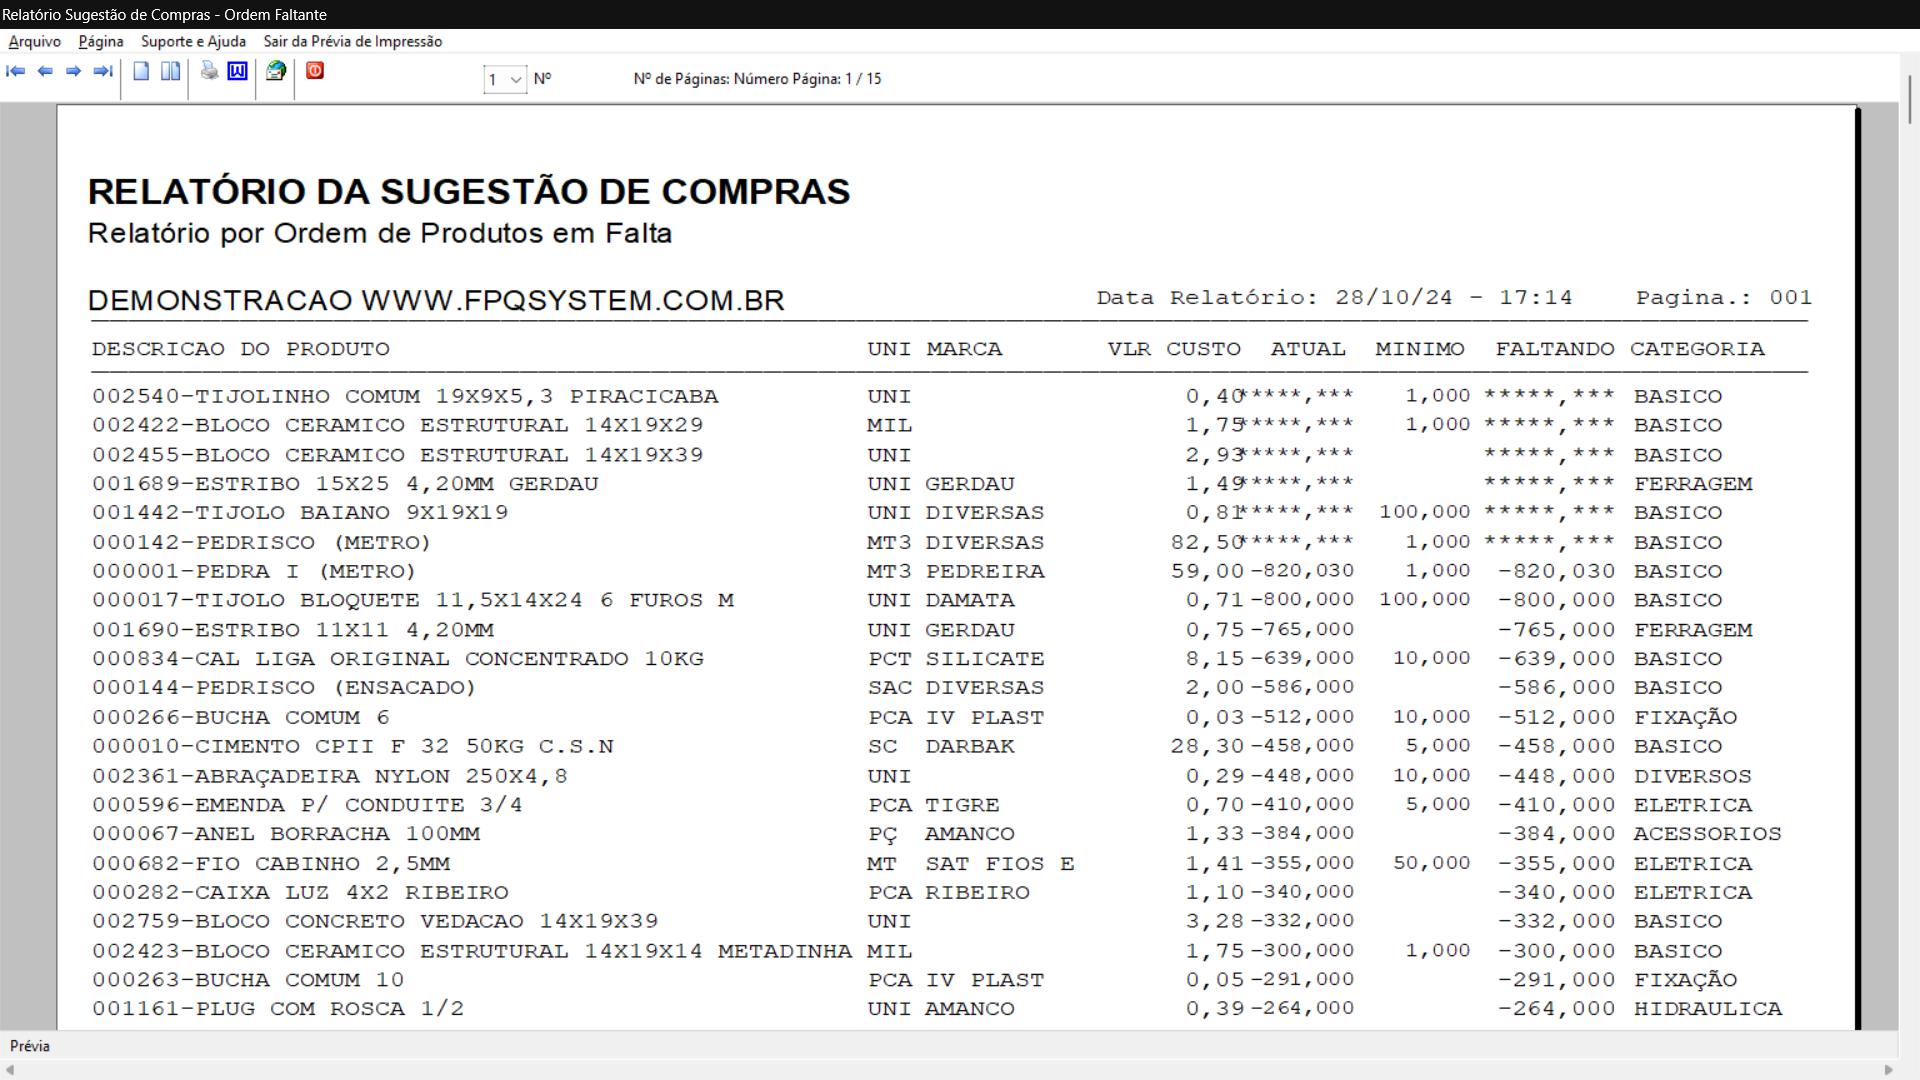Click Sair da Prévia de Impressão
The height and width of the screenshot is (1080, 1920).
click(353, 41)
